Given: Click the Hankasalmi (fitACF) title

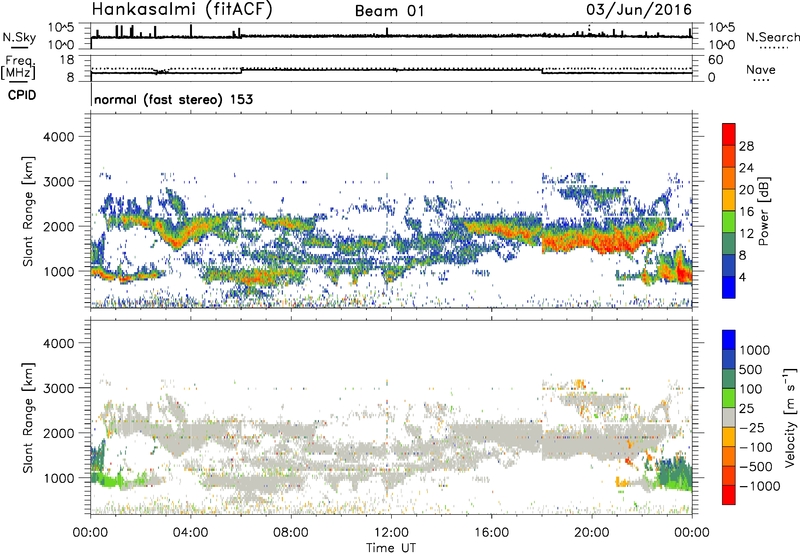Looking at the screenshot, I should 182,10.
